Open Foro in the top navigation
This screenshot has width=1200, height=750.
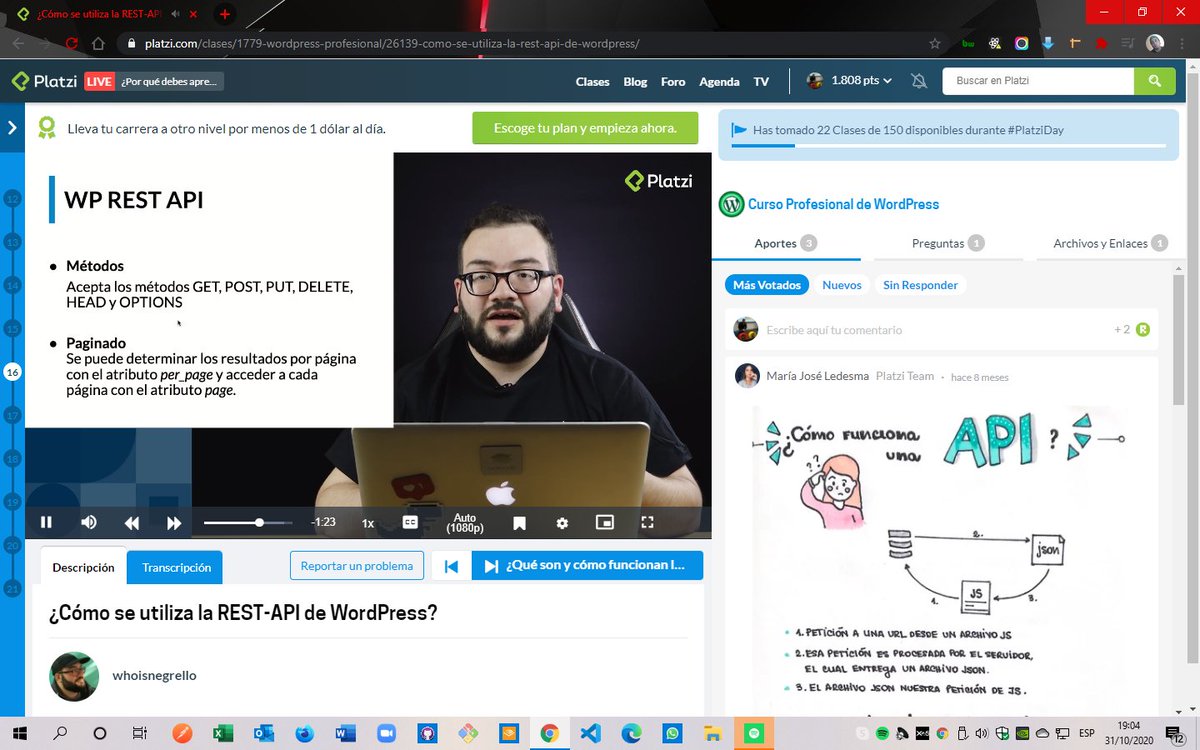(673, 81)
